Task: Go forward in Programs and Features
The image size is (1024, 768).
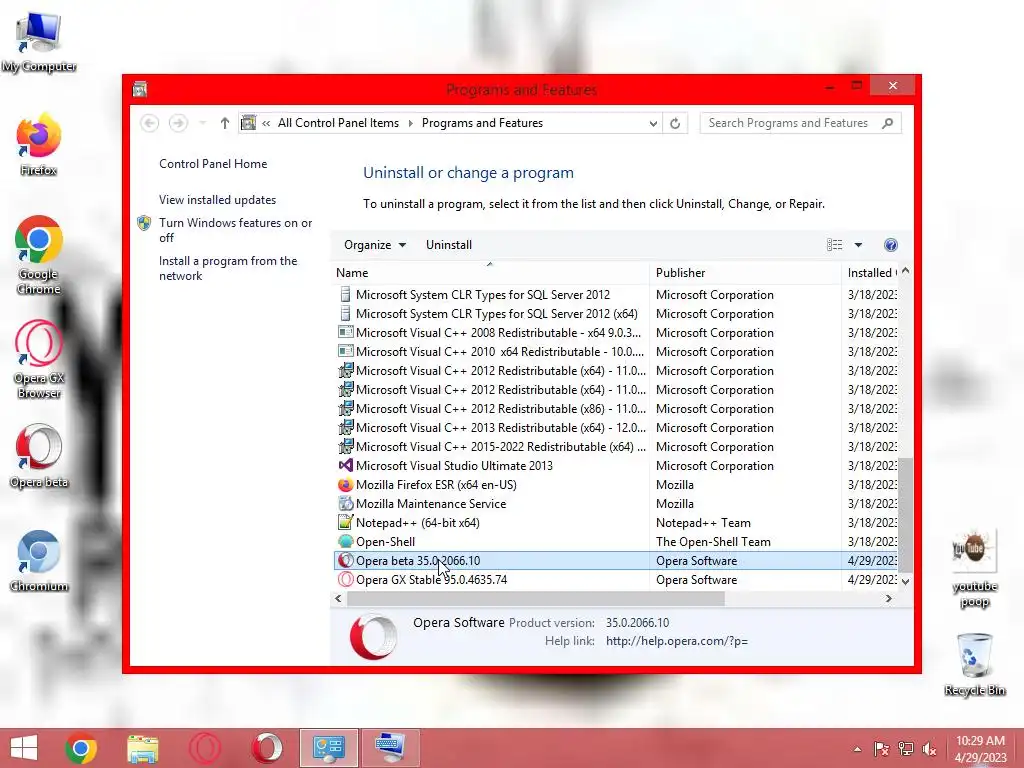Action: click(x=178, y=123)
